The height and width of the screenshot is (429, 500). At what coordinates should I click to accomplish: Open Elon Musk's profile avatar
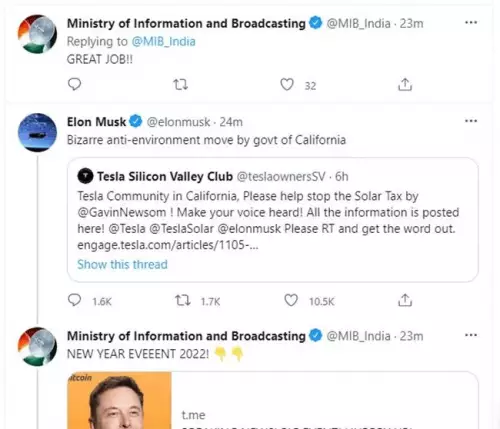[37, 132]
